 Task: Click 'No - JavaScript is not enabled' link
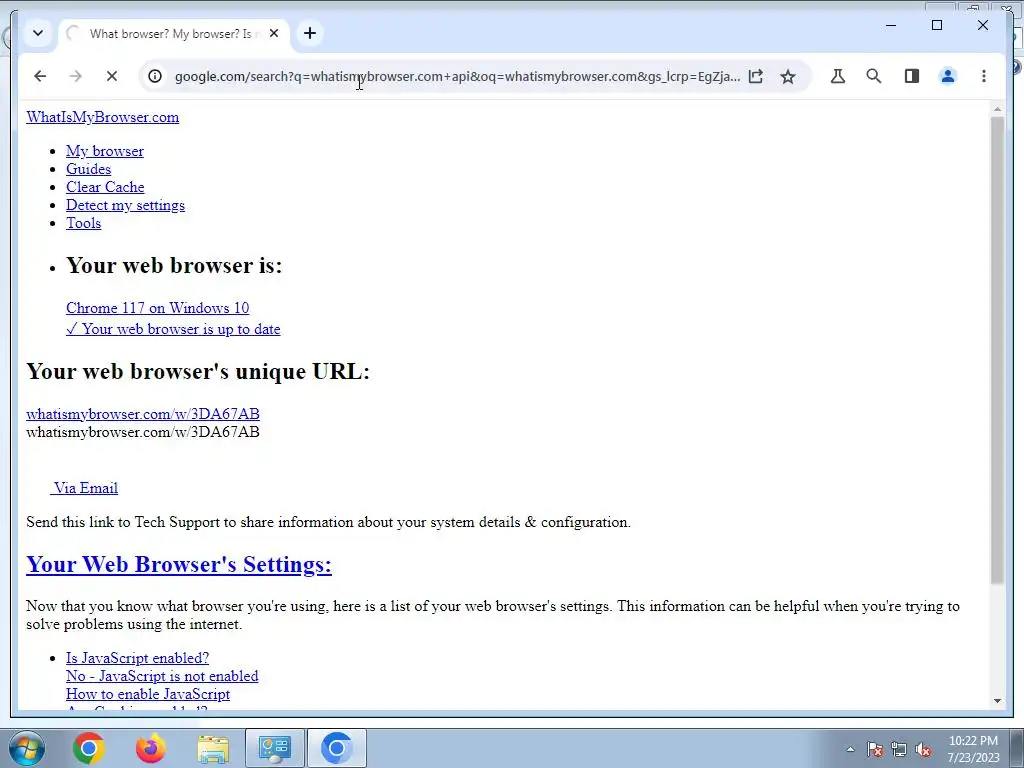tap(162, 677)
